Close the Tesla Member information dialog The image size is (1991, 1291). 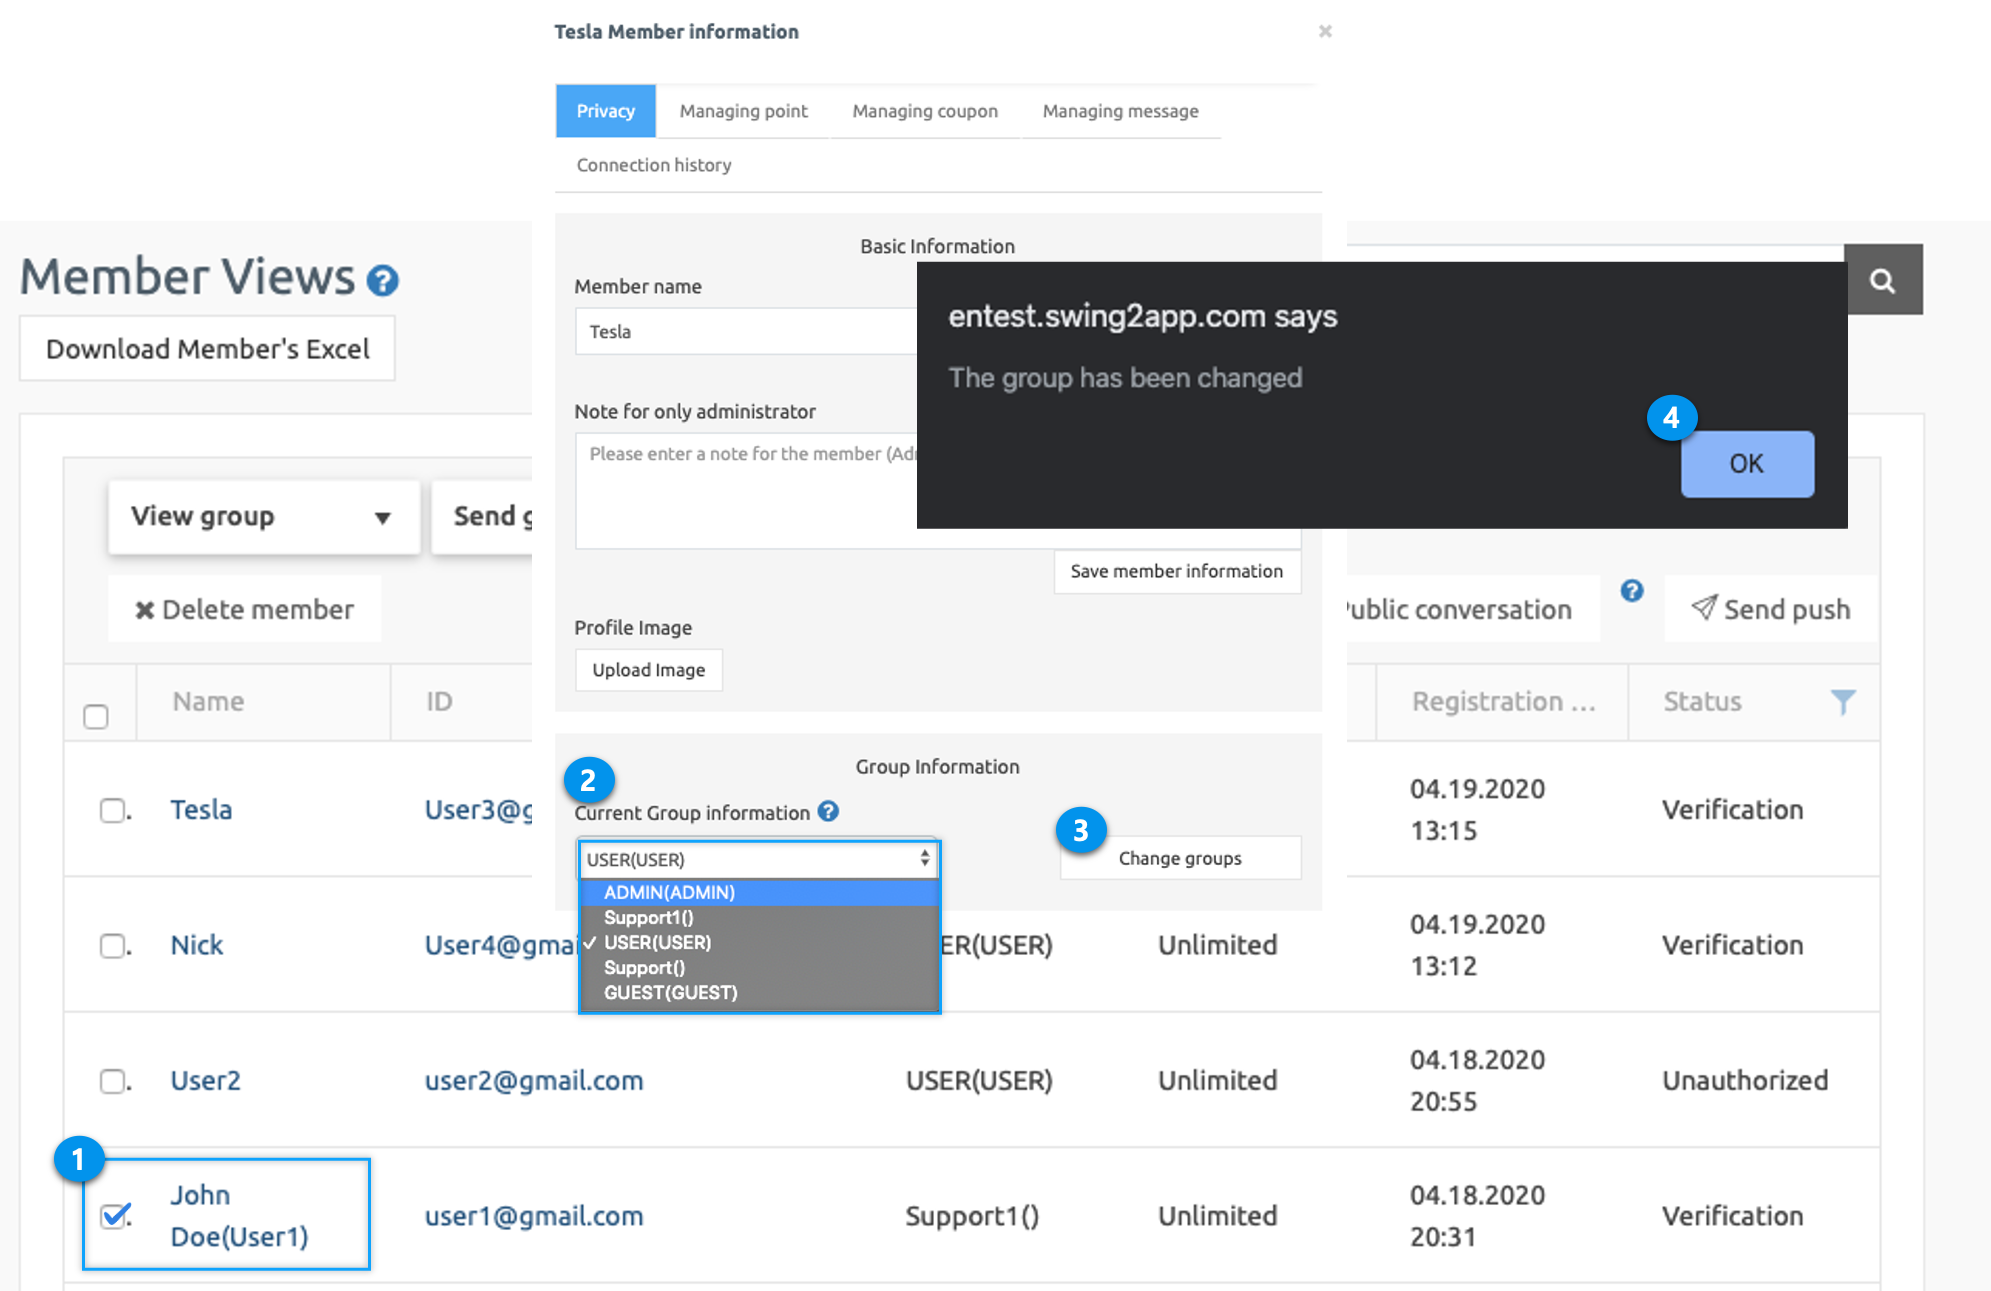(1324, 31)
